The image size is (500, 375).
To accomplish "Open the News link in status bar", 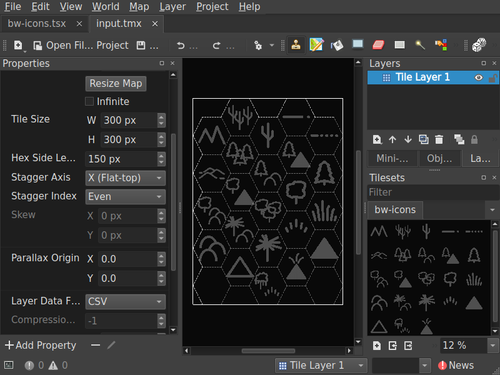I will point(456,365).
